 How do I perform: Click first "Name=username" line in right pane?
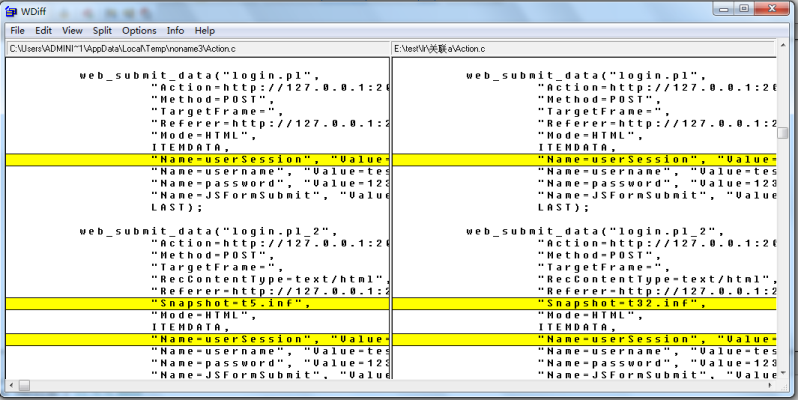pyautogui.click(x=657, y=172)
